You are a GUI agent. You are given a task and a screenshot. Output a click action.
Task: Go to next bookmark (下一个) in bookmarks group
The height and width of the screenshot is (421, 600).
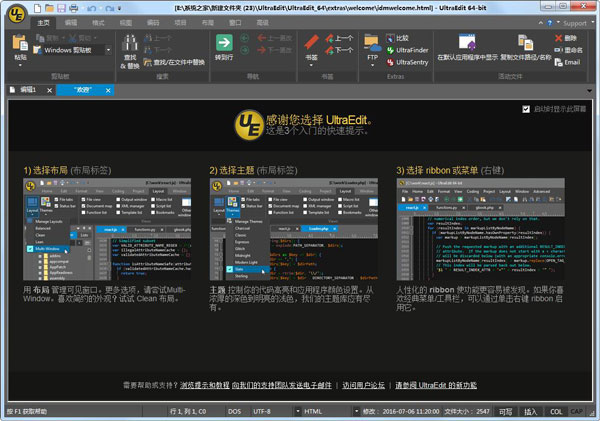(x=339, y=50)
